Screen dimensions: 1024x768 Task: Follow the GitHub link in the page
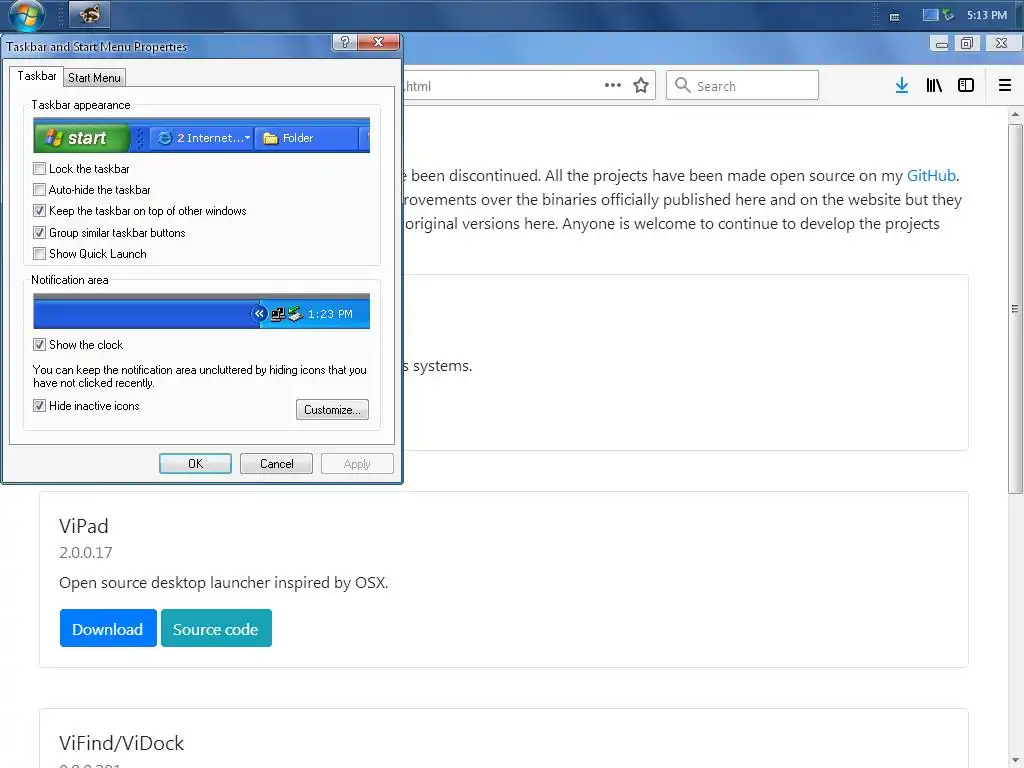(x=931, y=176)
